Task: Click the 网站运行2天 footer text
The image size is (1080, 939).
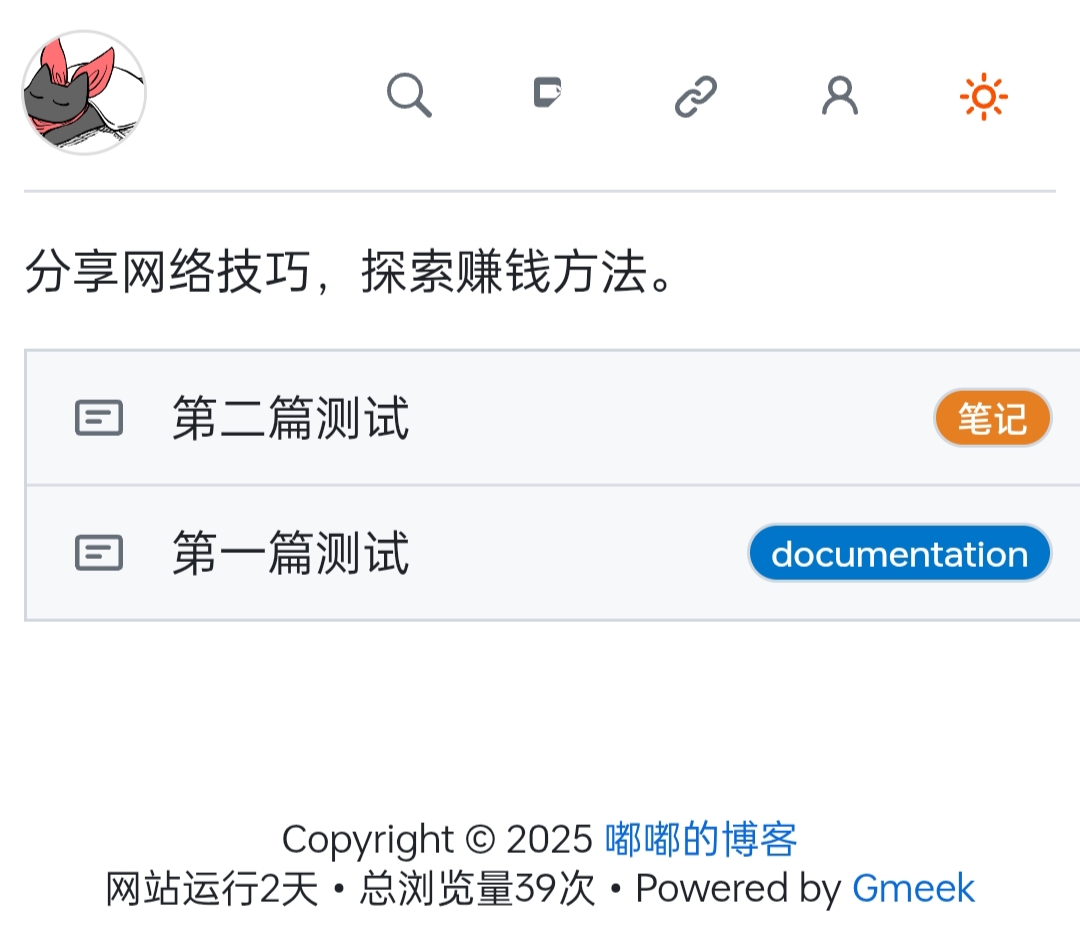Action: click(212, 888)
